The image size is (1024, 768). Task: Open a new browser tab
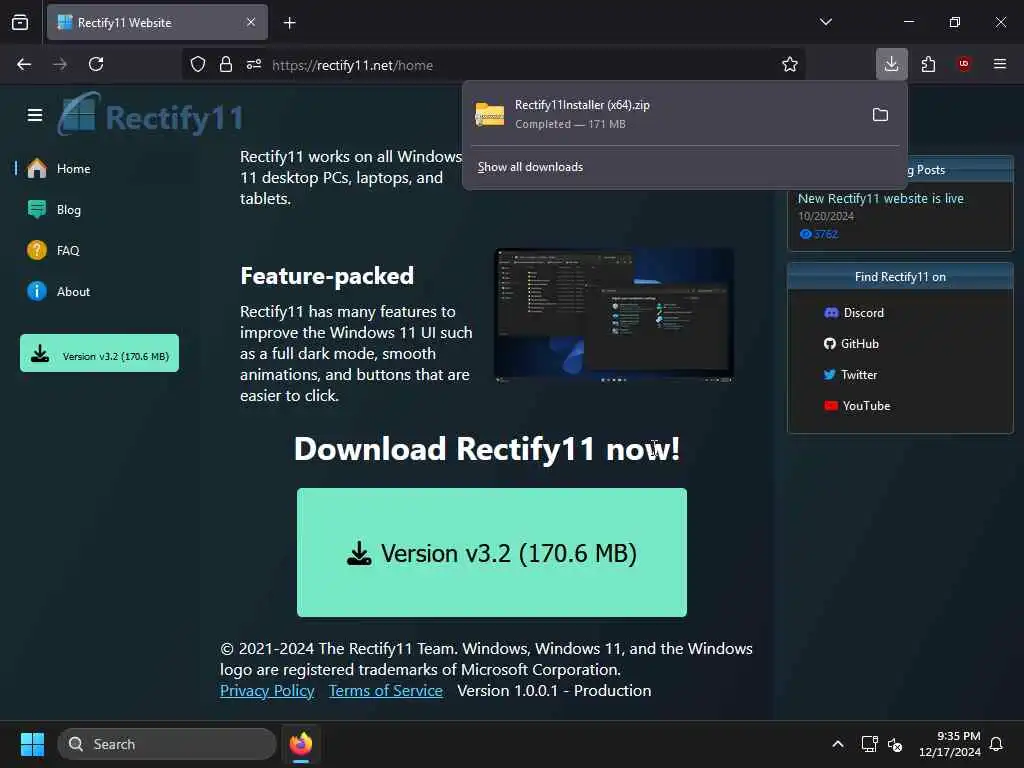click(290, 23)
